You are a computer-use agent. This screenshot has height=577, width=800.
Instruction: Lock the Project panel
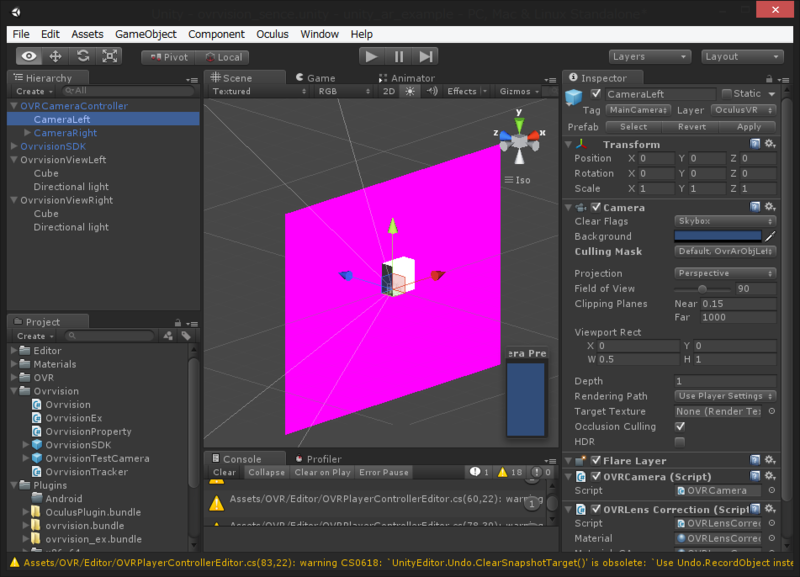click(x=178, y=322)
